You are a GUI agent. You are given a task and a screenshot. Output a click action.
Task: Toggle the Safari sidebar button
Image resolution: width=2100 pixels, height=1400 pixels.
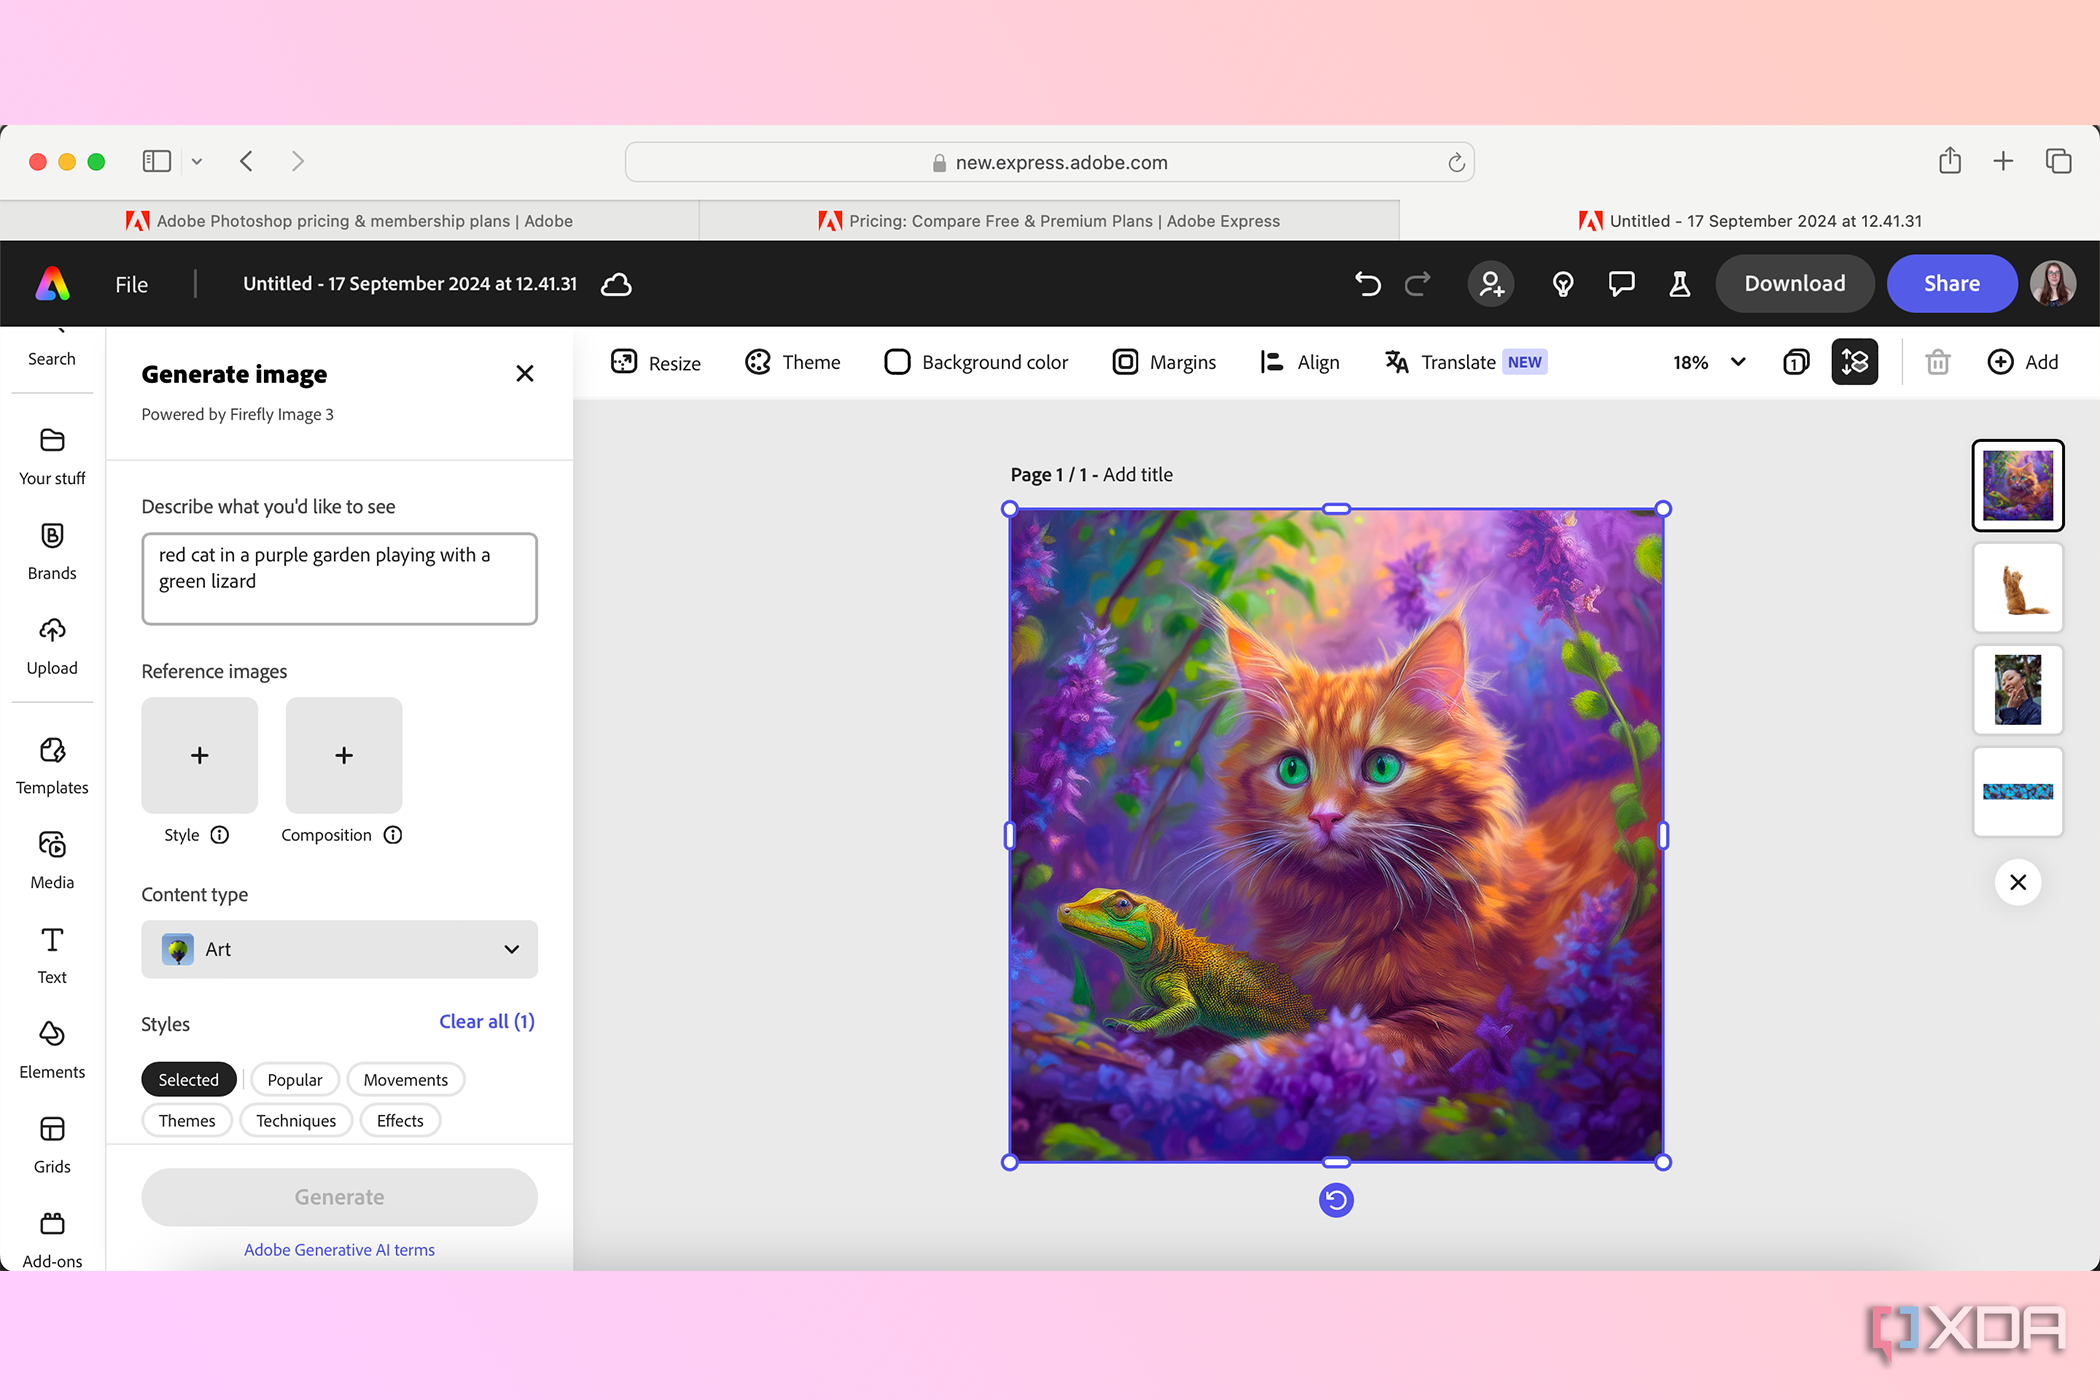point(157,161)
